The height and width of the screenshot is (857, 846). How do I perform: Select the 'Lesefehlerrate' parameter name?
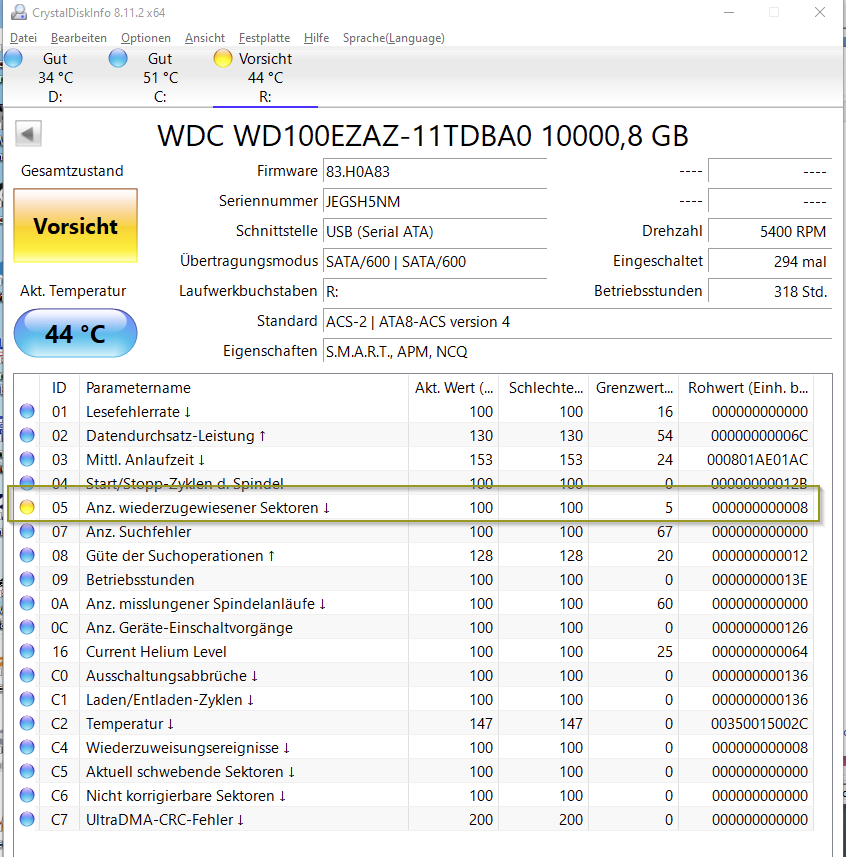(x=138, y=412)
